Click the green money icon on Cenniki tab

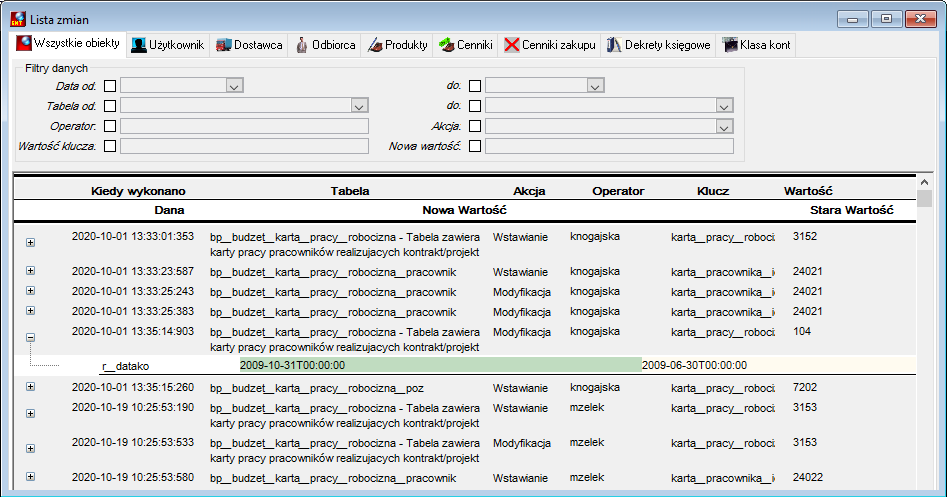tap(447, 45)
